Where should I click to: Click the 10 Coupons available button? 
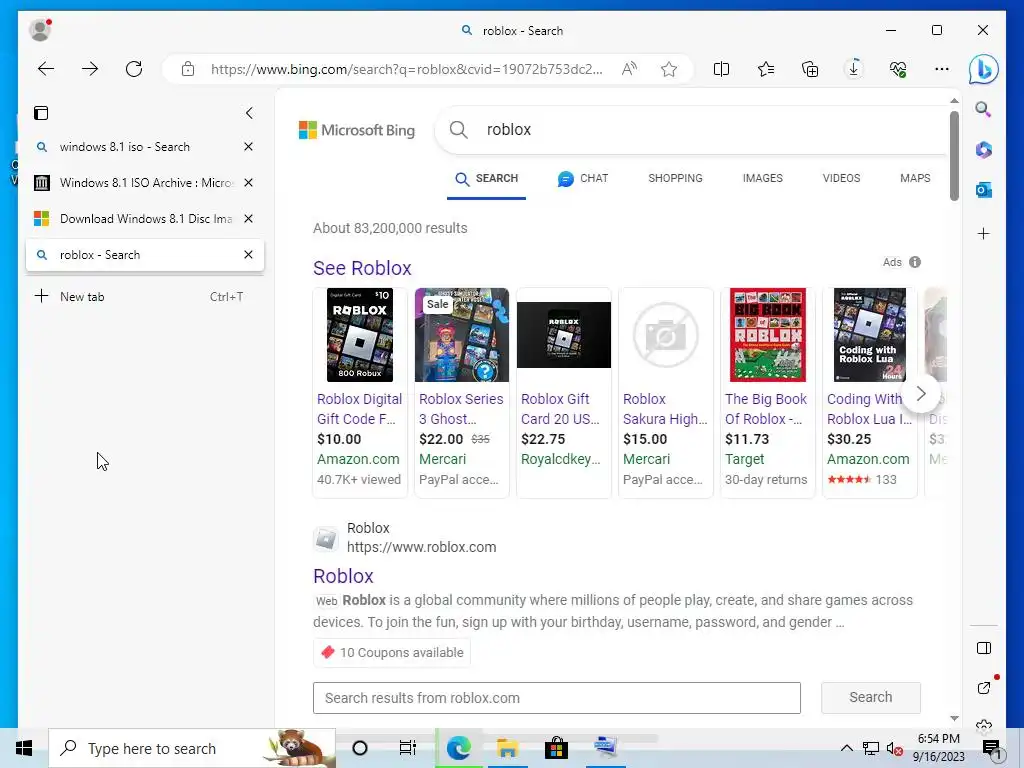click(392, 652)
